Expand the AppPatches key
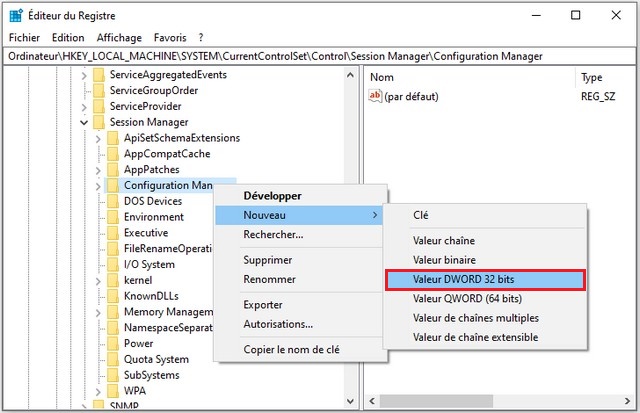This screenshot has height=413, width=640. point(98,171)
